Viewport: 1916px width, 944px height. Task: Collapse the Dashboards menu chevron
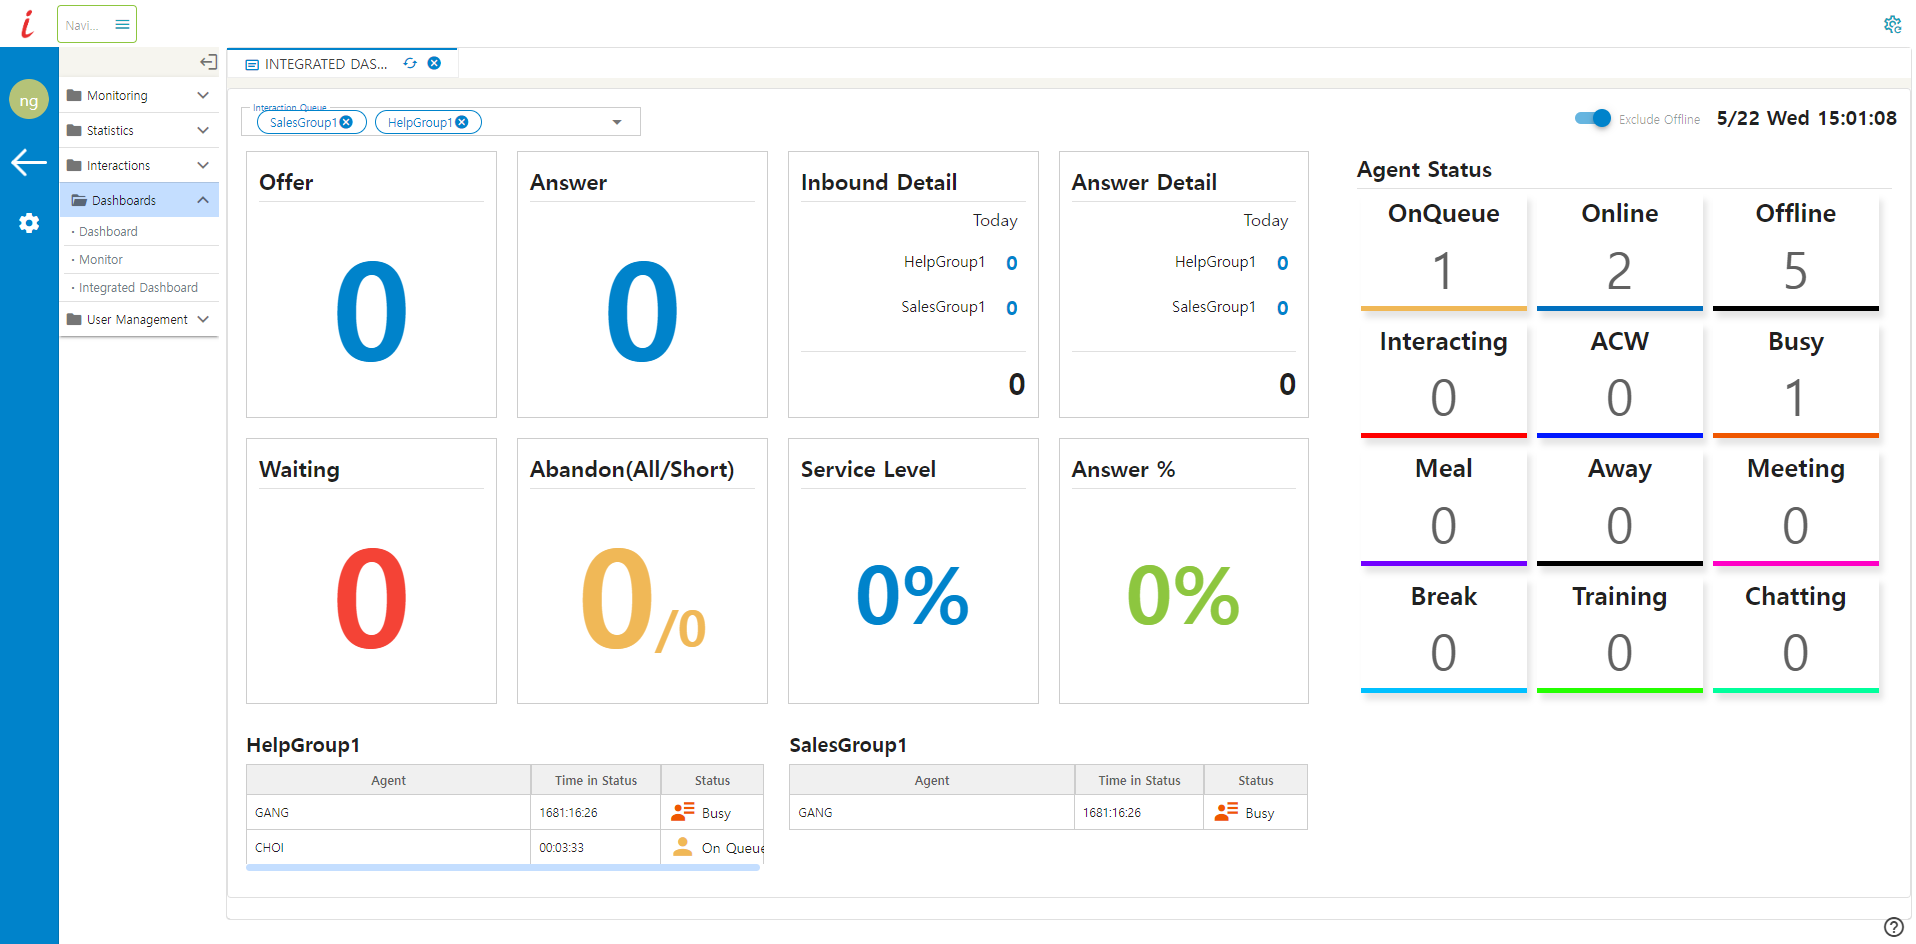[203, 200]
